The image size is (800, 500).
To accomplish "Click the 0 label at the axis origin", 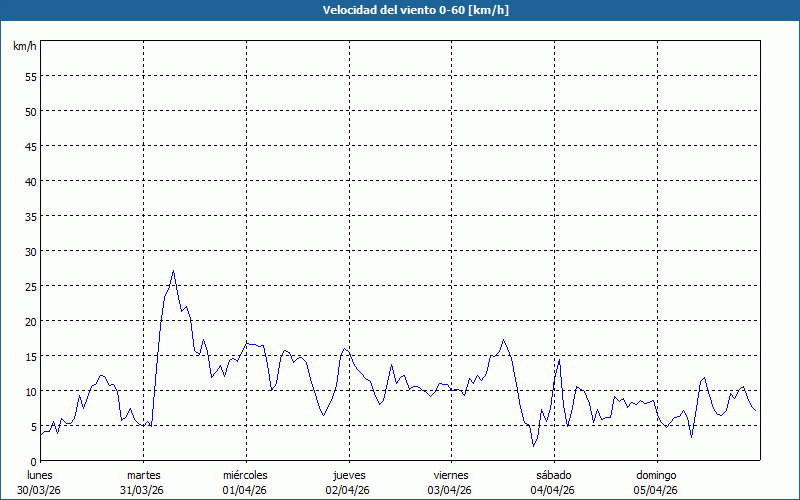I will (33, 461).
